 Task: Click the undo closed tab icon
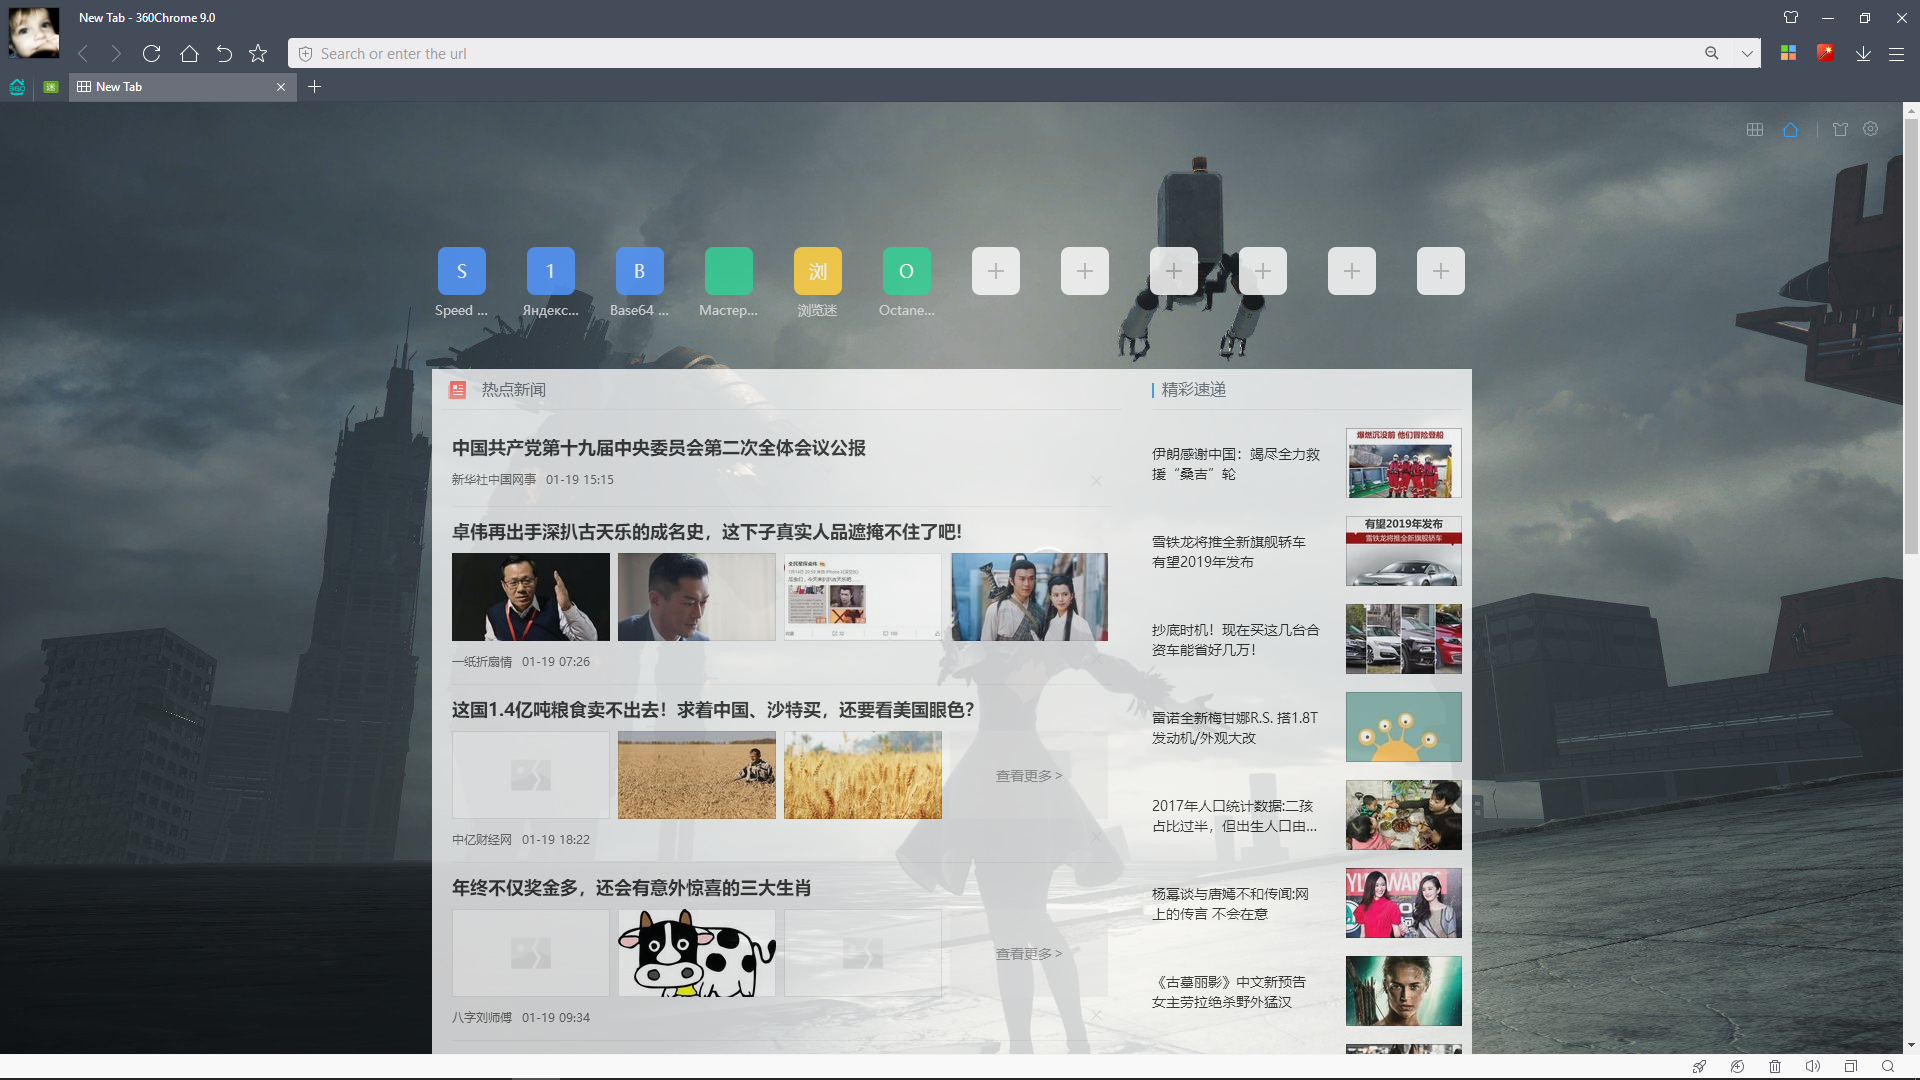(x=224, y=54)
